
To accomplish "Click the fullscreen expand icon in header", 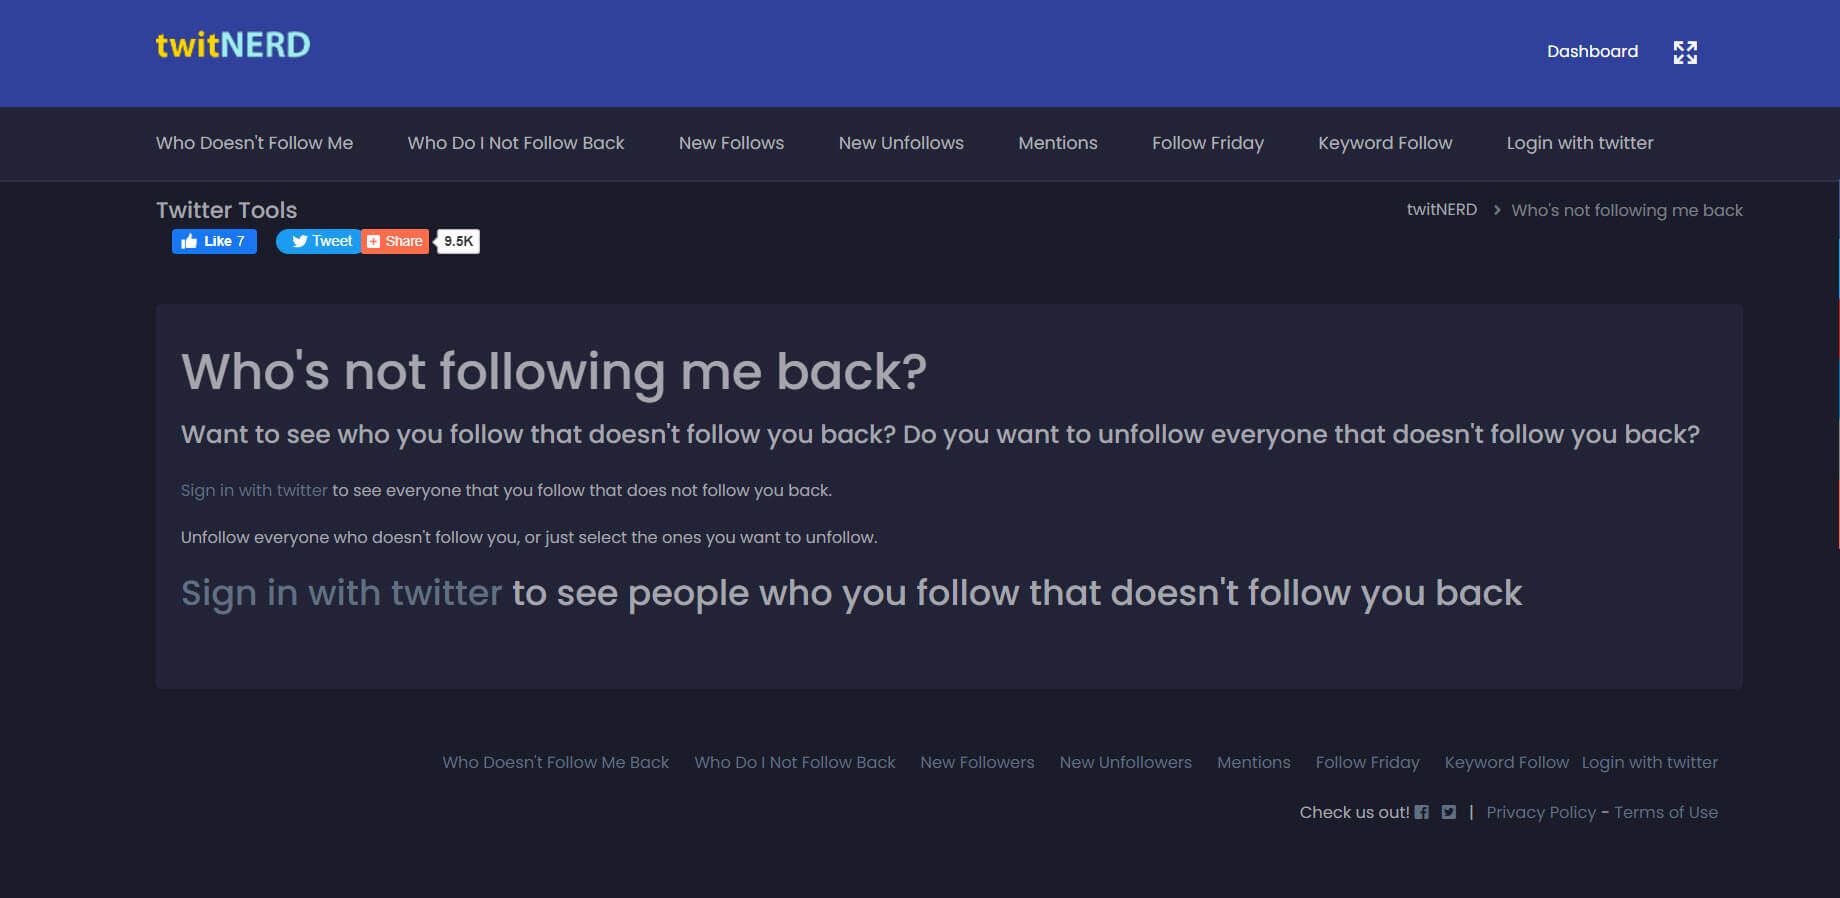I will [x=1686, y=52].
